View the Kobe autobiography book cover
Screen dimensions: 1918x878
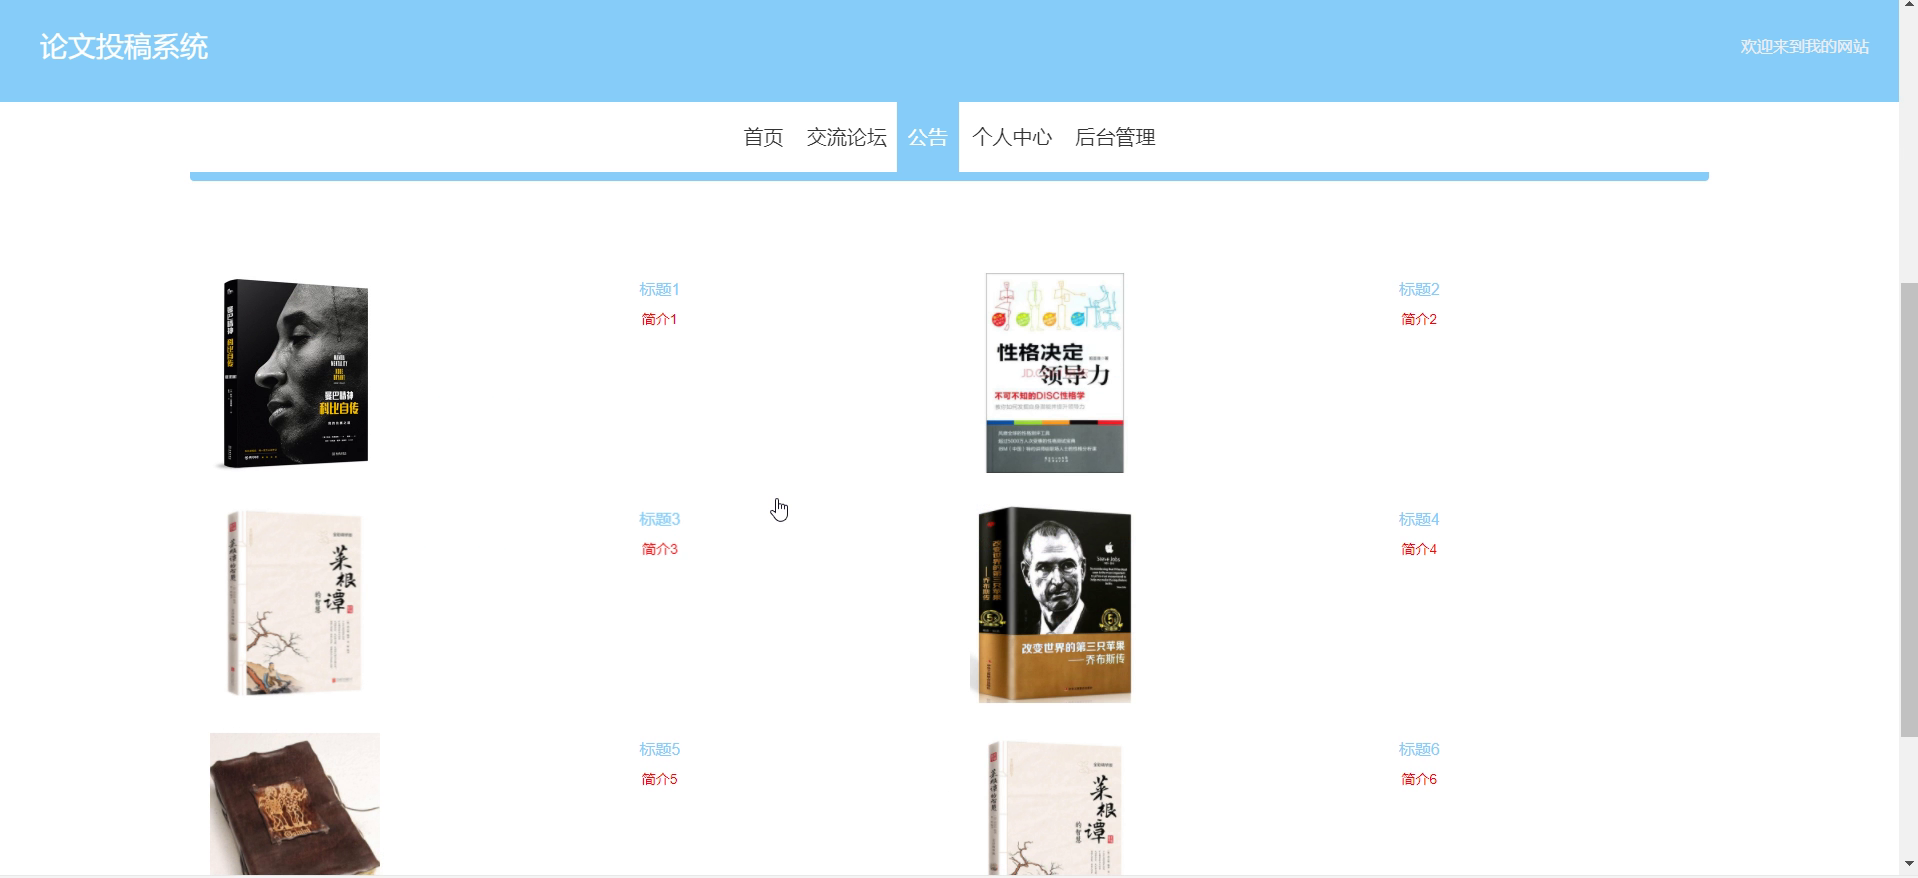pos(295,373)
